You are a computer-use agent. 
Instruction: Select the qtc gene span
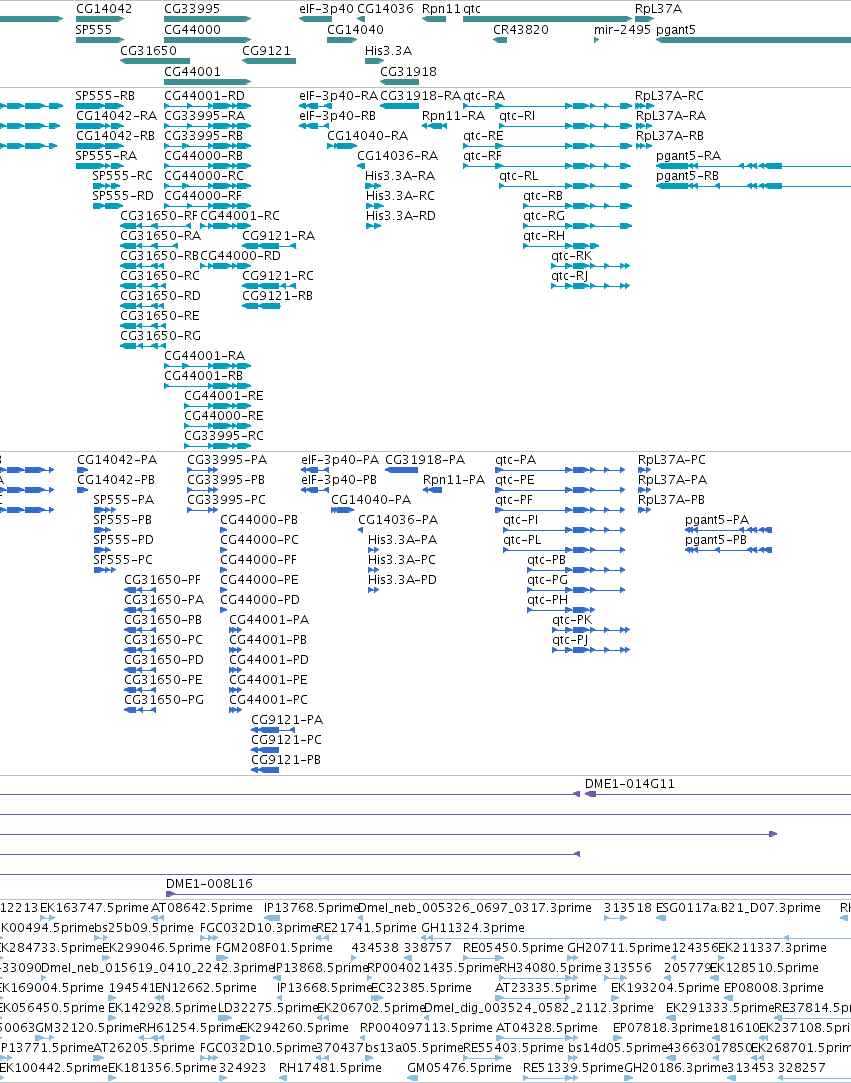pos(546,19)
